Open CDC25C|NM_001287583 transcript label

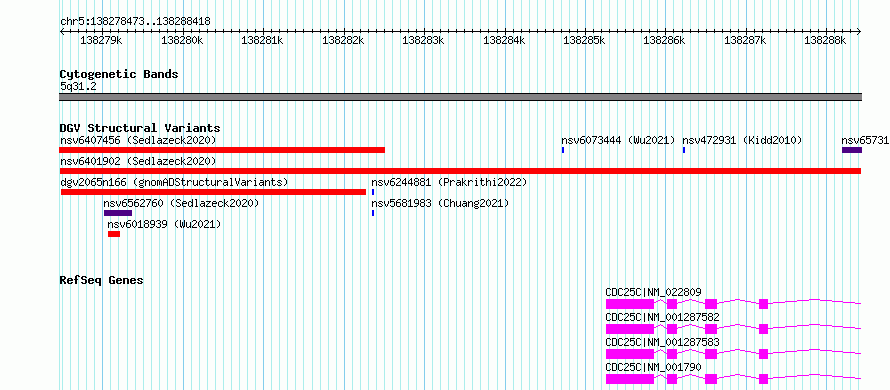tap(662, 342)
